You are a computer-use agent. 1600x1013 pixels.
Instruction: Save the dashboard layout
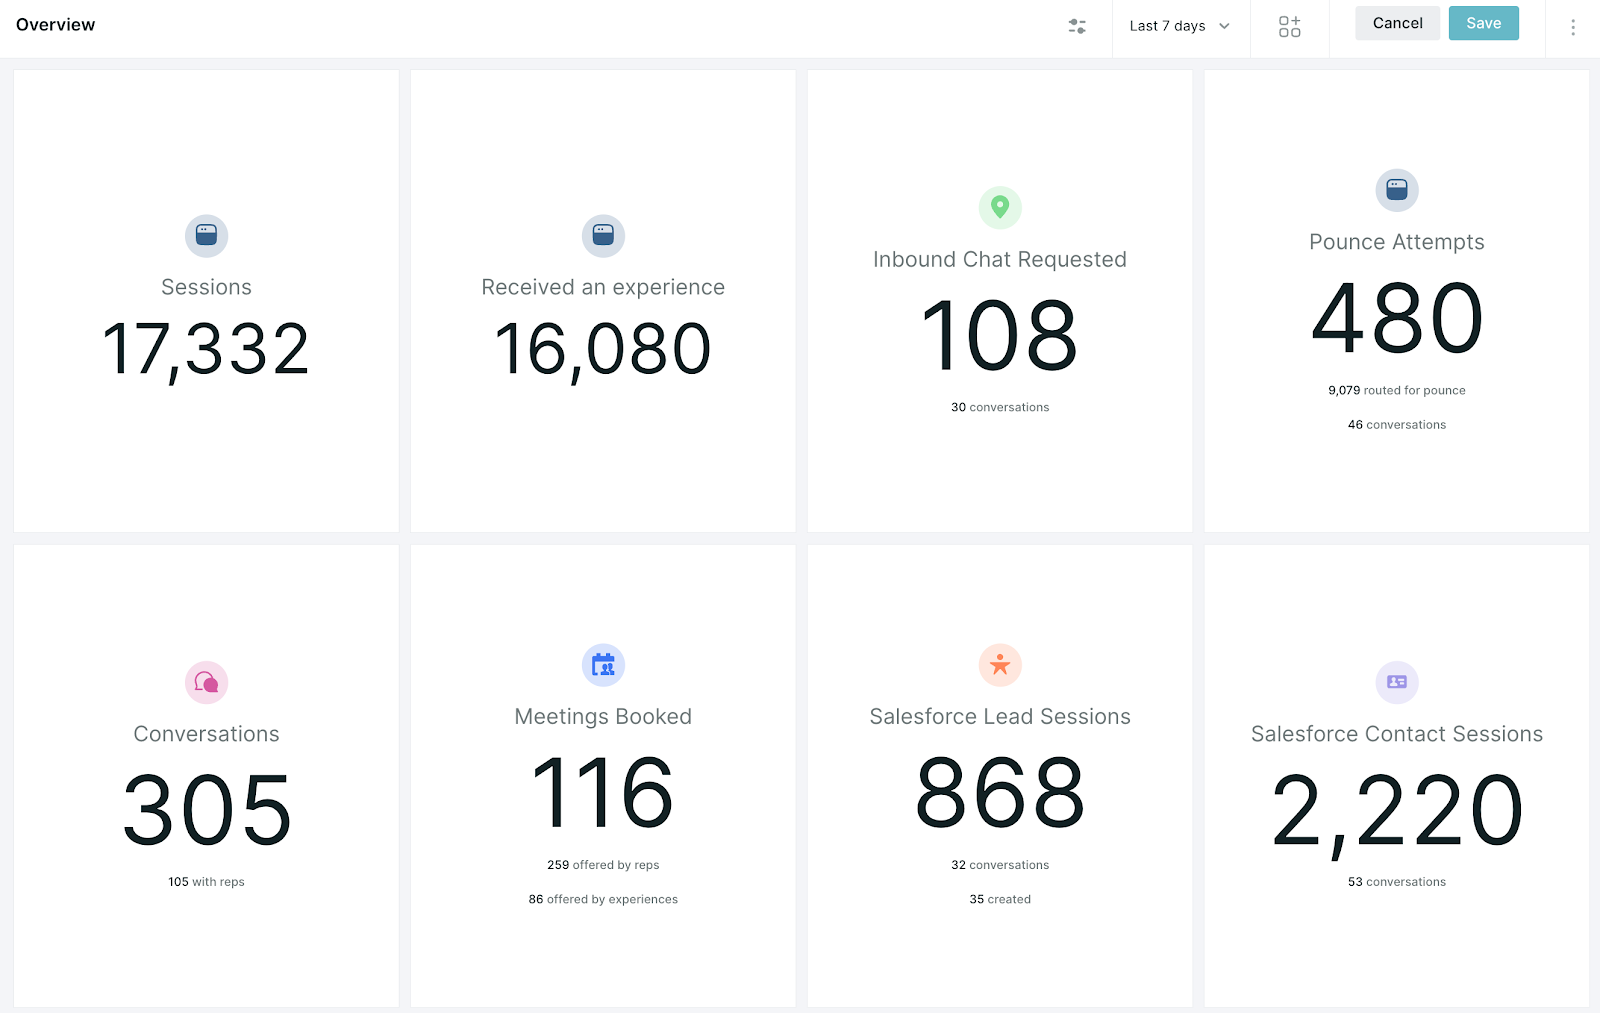pos(1483,23)
